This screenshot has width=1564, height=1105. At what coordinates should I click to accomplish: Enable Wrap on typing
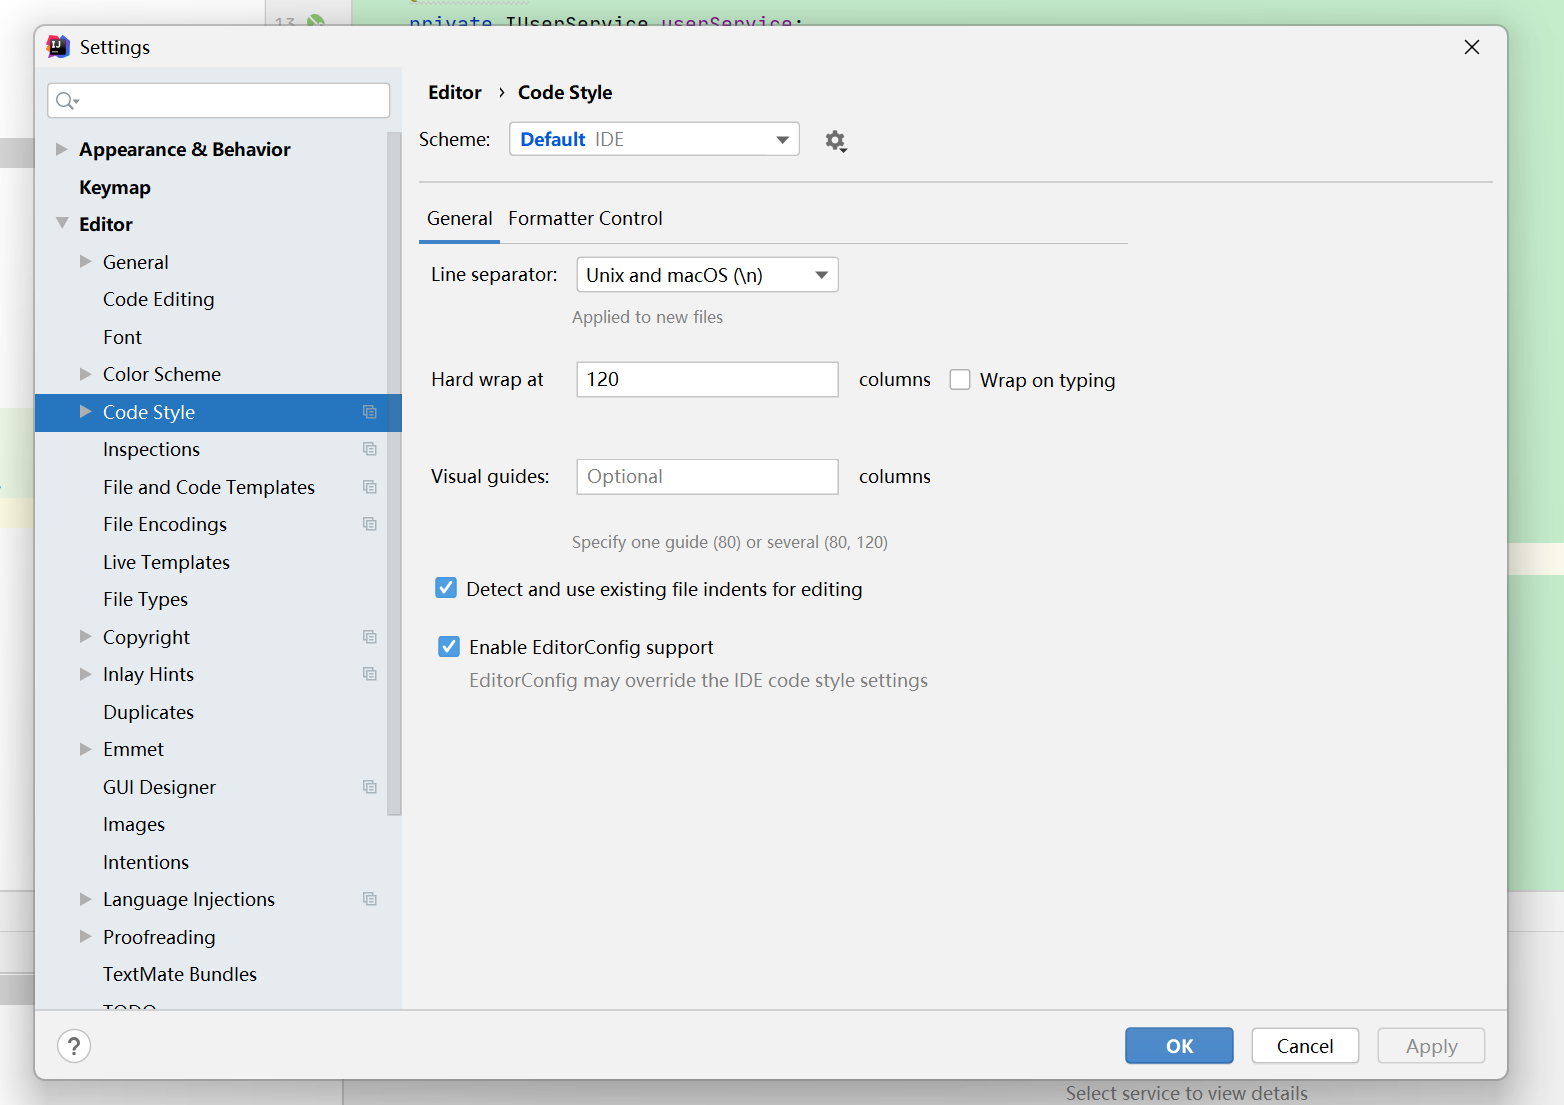point(960,379)
